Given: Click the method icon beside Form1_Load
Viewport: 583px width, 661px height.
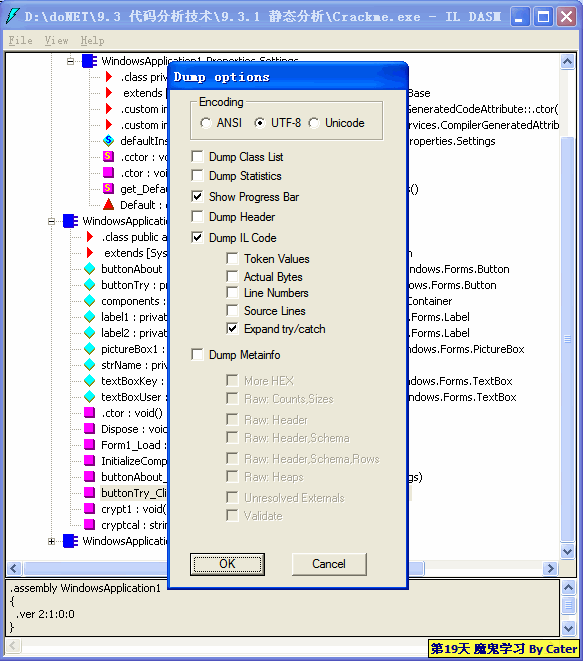Looking at the screenshot, I should click(x=89, y=444).
